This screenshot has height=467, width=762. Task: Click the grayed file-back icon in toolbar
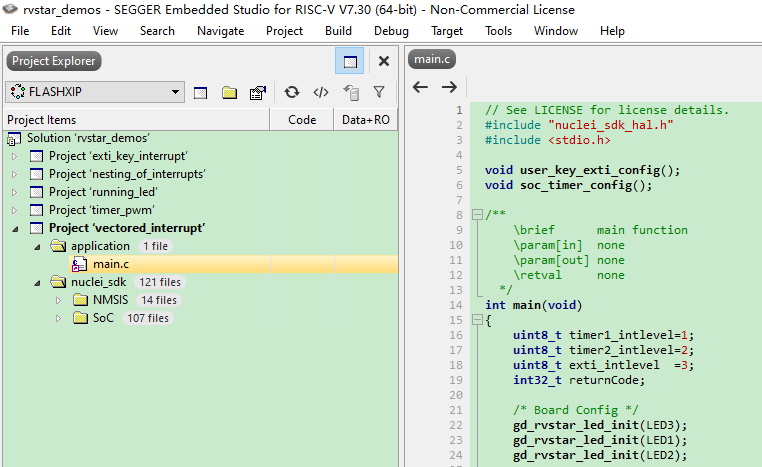pos(351,92)
